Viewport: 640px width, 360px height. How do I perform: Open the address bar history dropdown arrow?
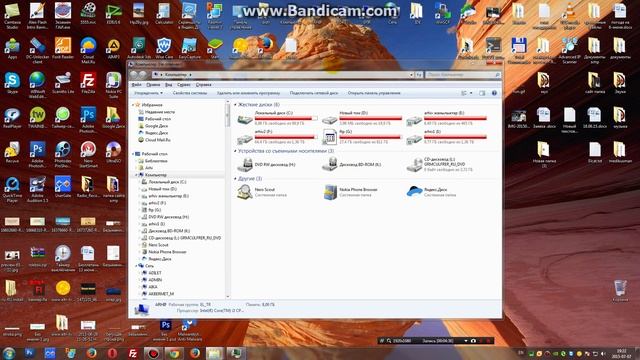pyautogui.click(x=411, y=75)
